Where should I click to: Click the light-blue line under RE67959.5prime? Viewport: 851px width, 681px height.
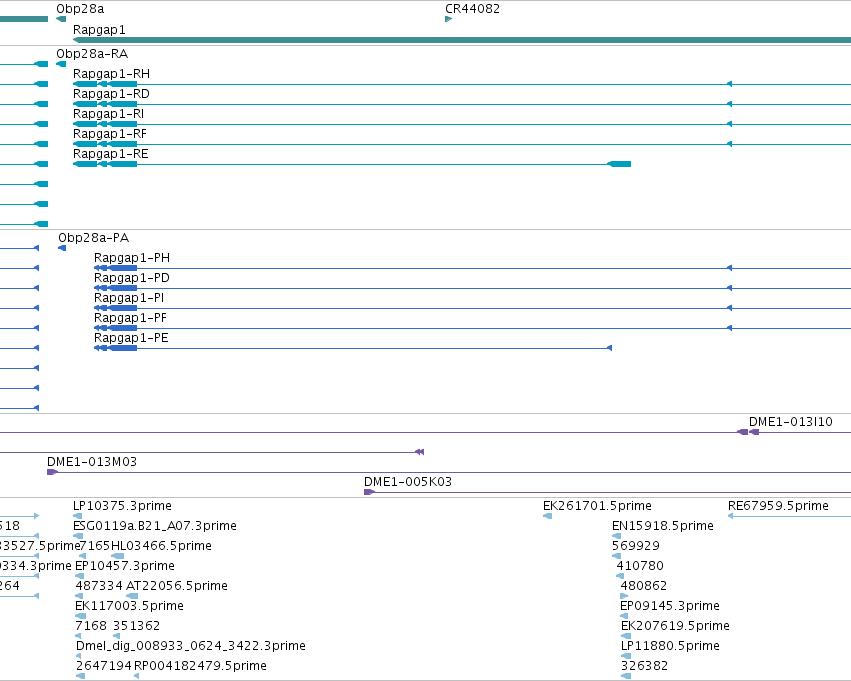click(789, 516)
